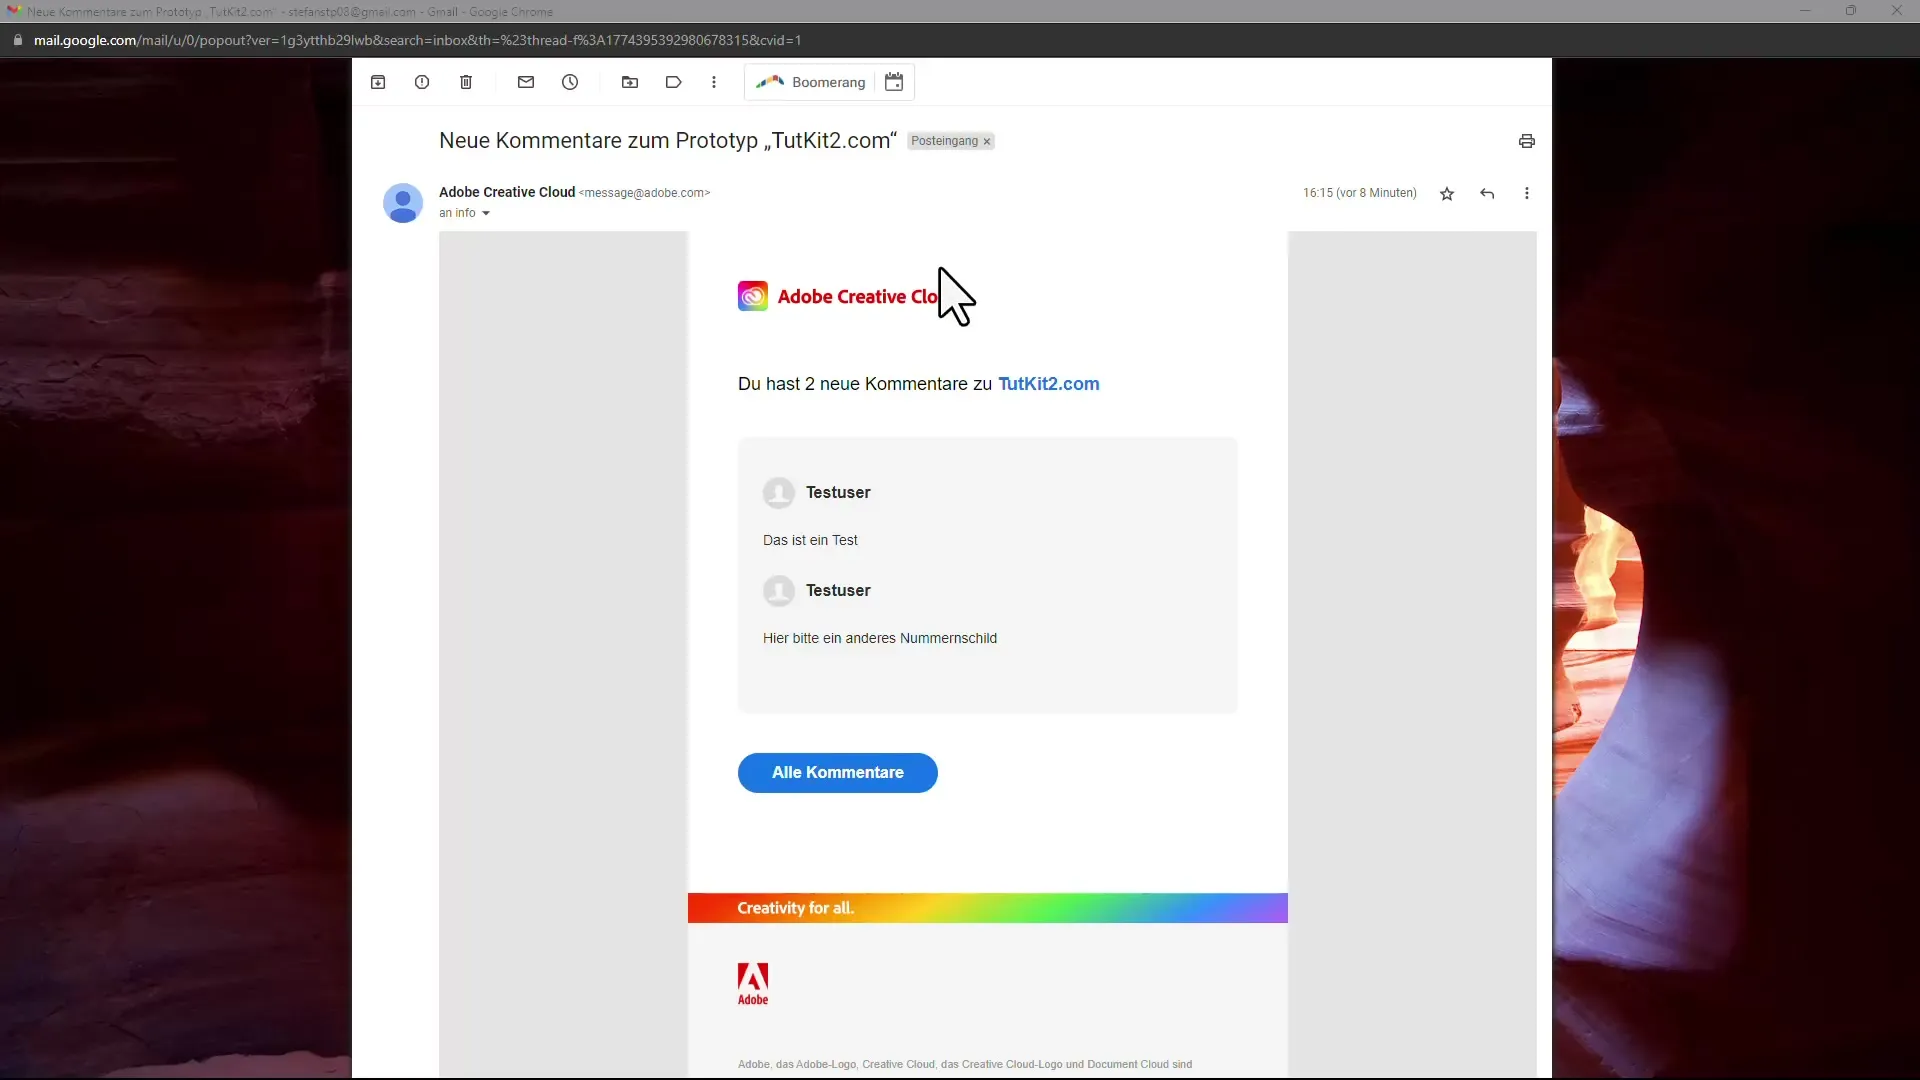Select the comment 'Hier bitte ein anderes Nummernschild'

880,638
